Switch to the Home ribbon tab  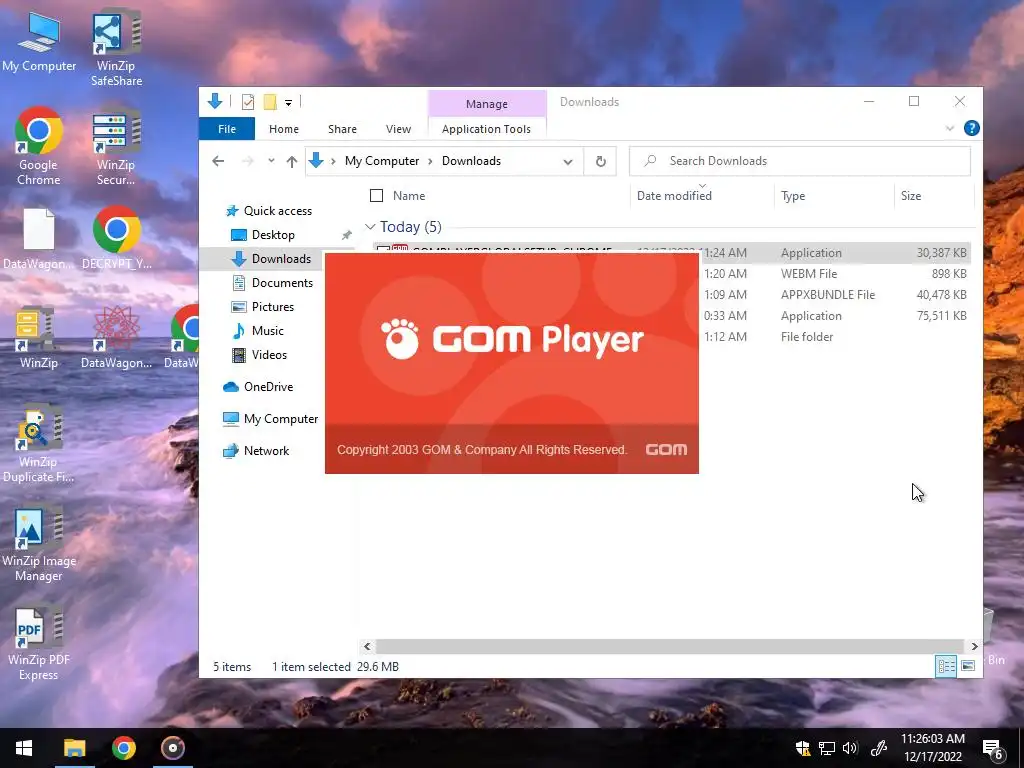pyautogui.click(x=283, y=129)
